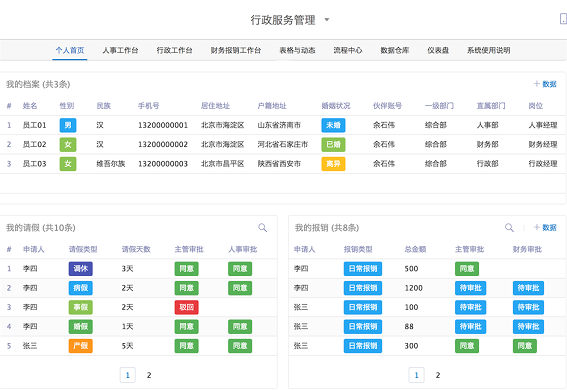Go to 流程中心 tab

[x=348, y=50]
